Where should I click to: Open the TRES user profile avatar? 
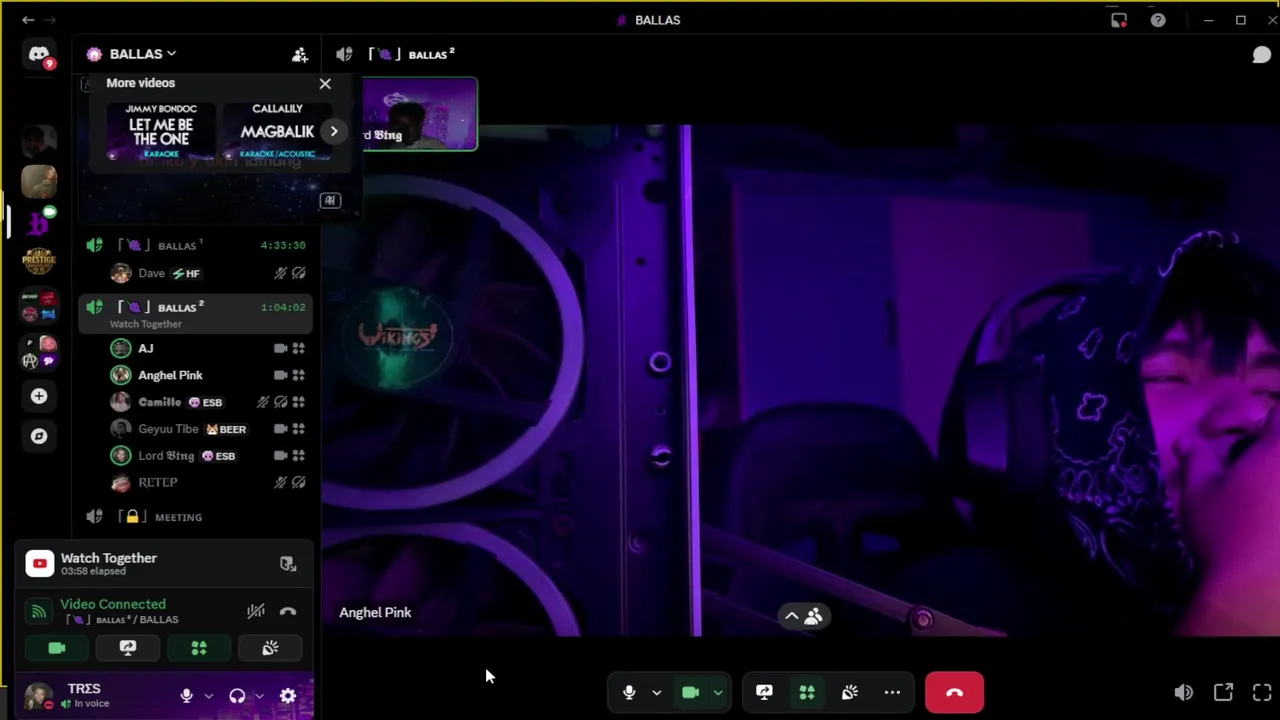point(39,696)
